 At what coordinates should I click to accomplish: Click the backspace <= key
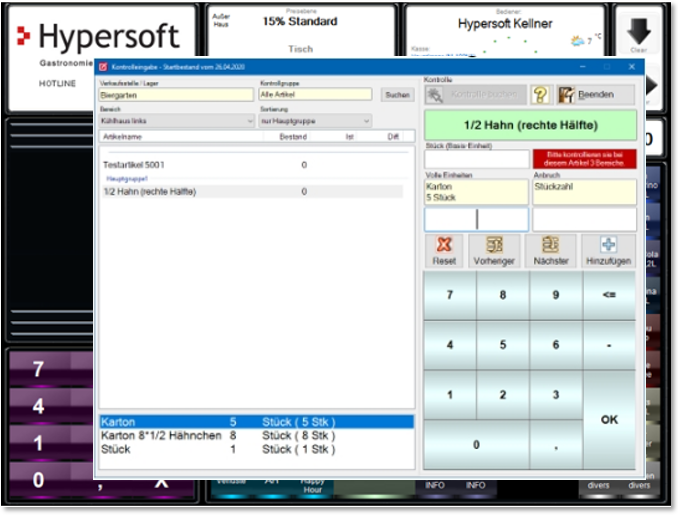coord(609,295)
